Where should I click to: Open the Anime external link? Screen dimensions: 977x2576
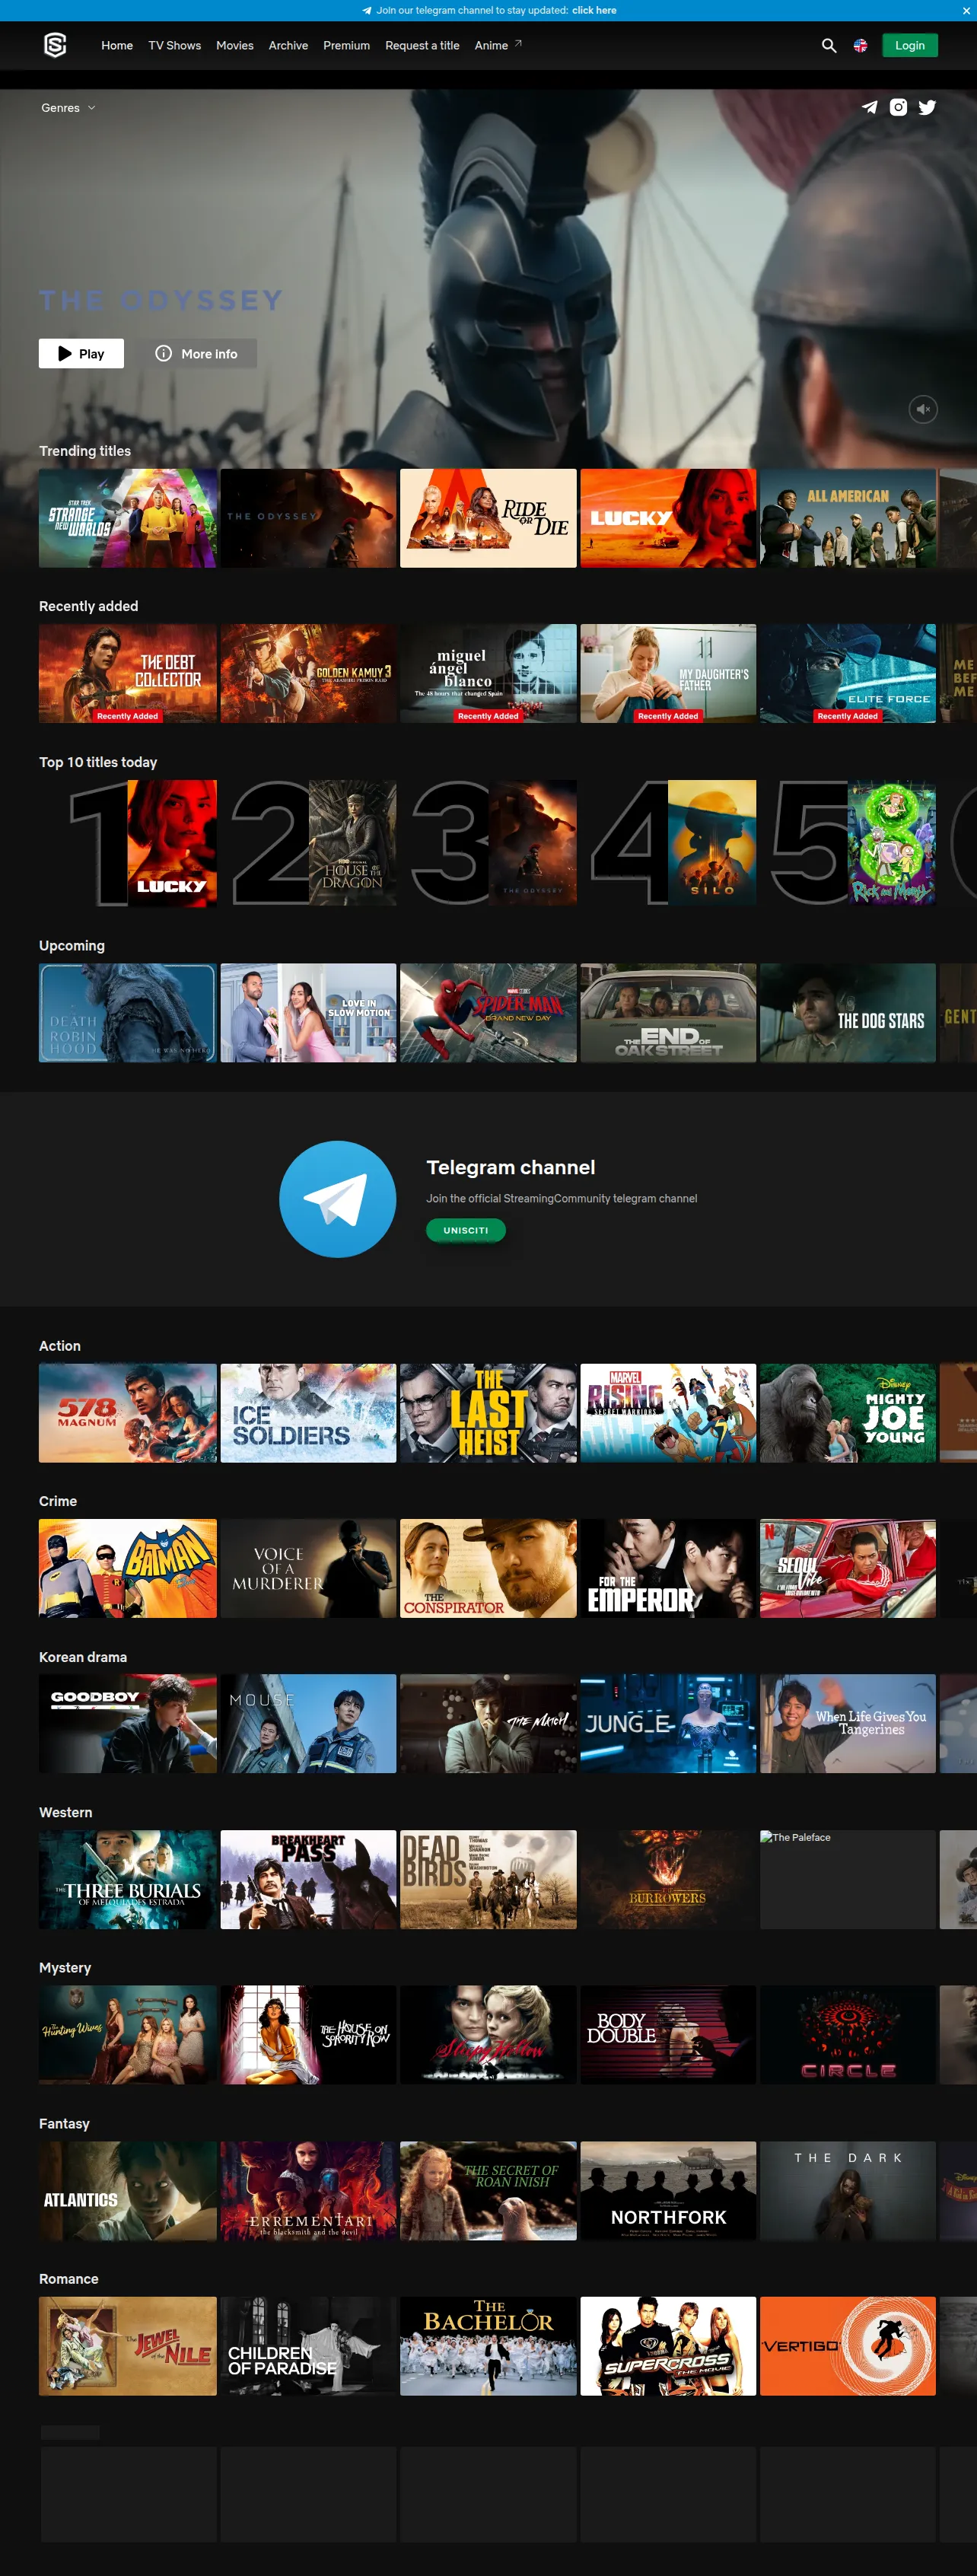[x=498, y=46]
